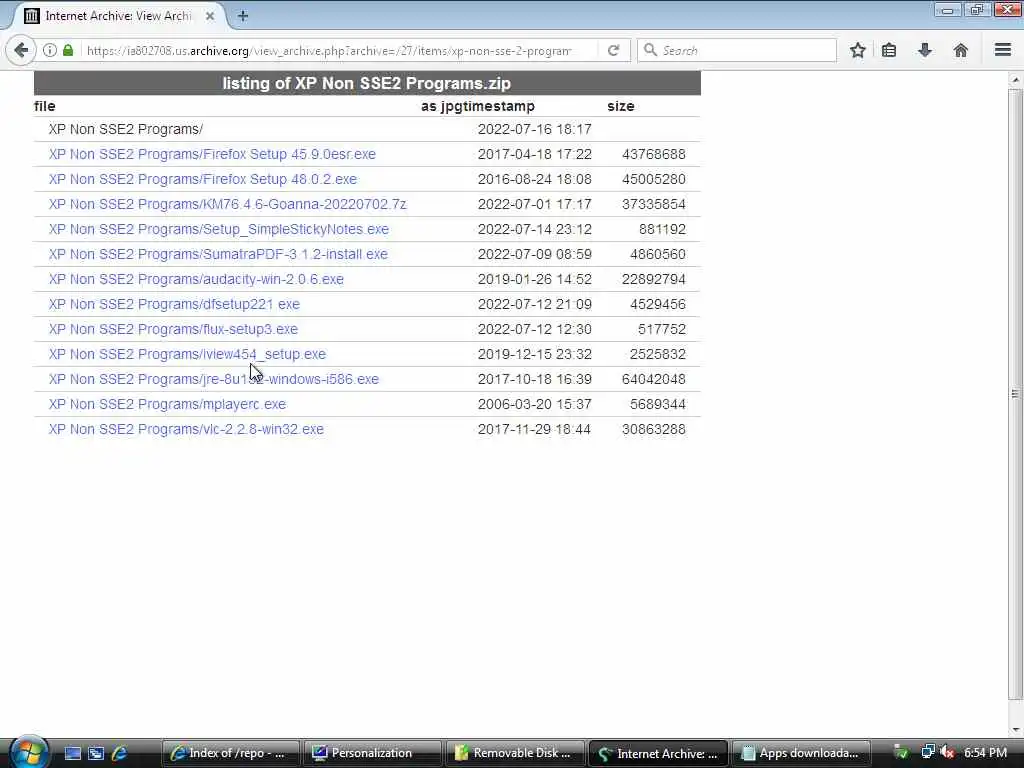1024x768 pixels.
Task: Click the scrollbar down arrow
Action: (x=1015, y=730)
